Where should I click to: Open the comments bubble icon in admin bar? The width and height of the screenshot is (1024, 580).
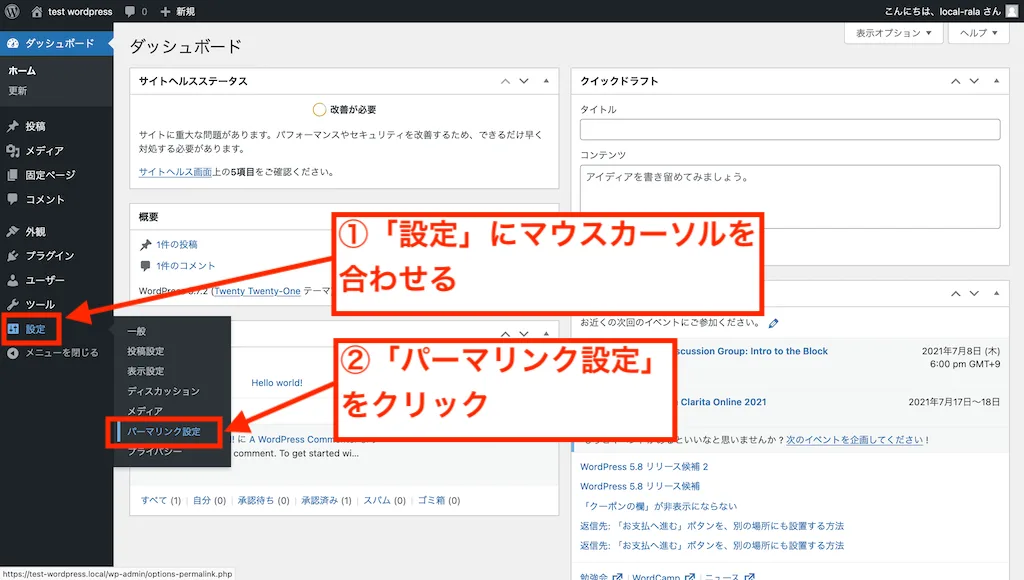(130, 12)
